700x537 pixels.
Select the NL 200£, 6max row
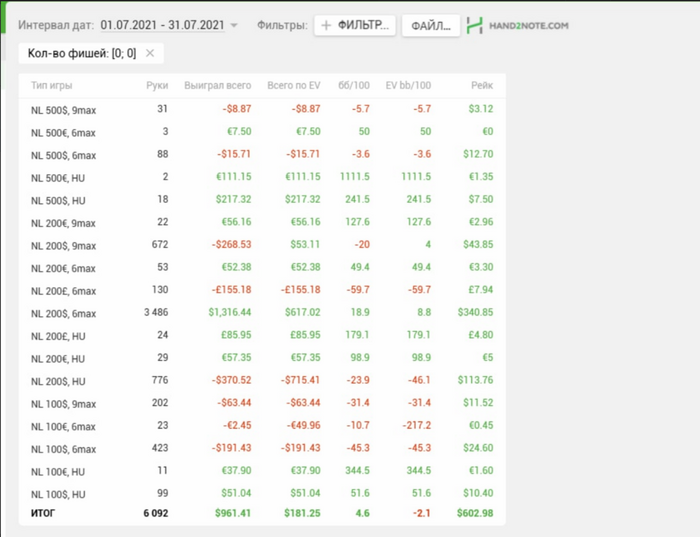262,290
